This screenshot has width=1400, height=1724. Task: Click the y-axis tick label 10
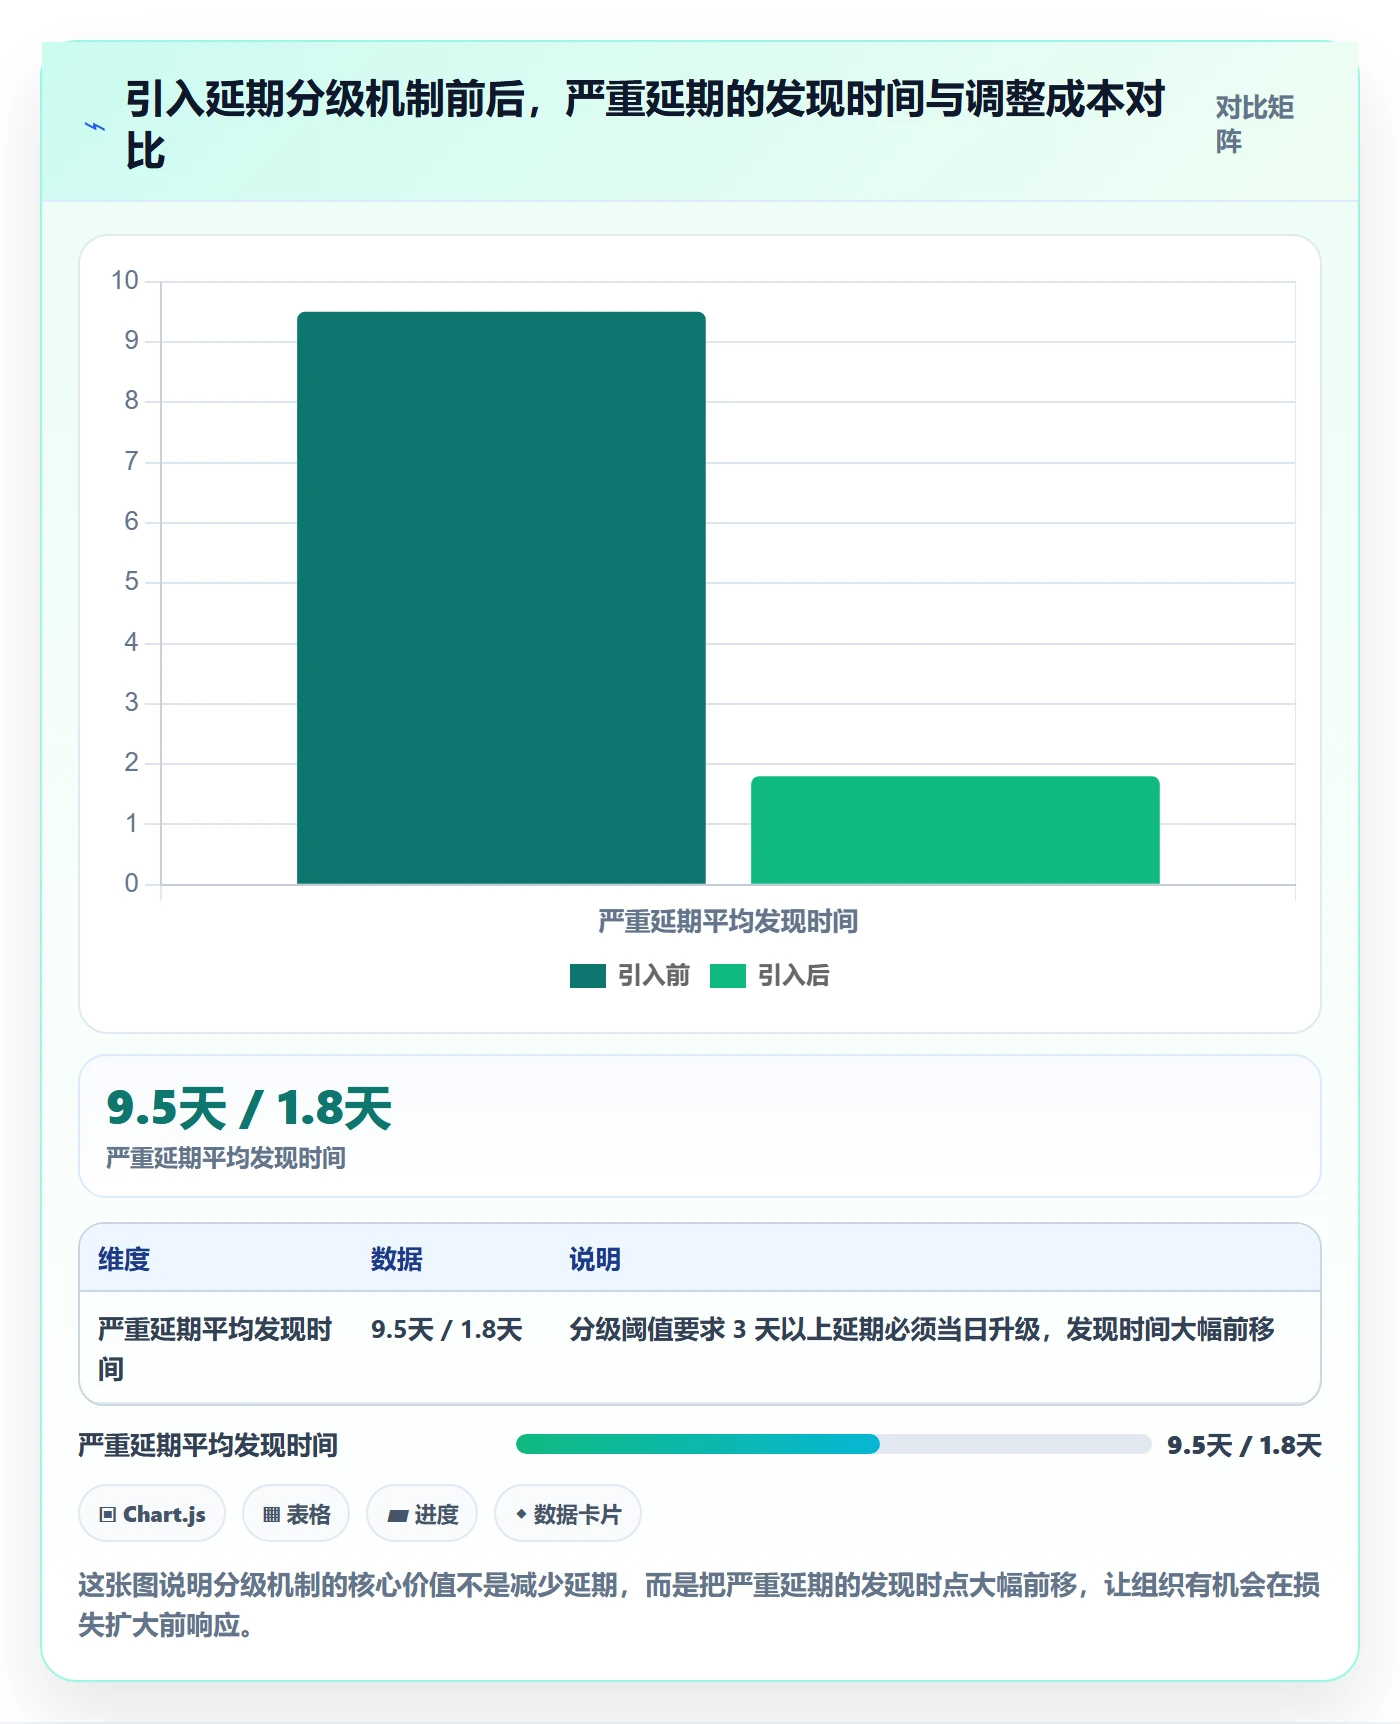tap(125, 281)
